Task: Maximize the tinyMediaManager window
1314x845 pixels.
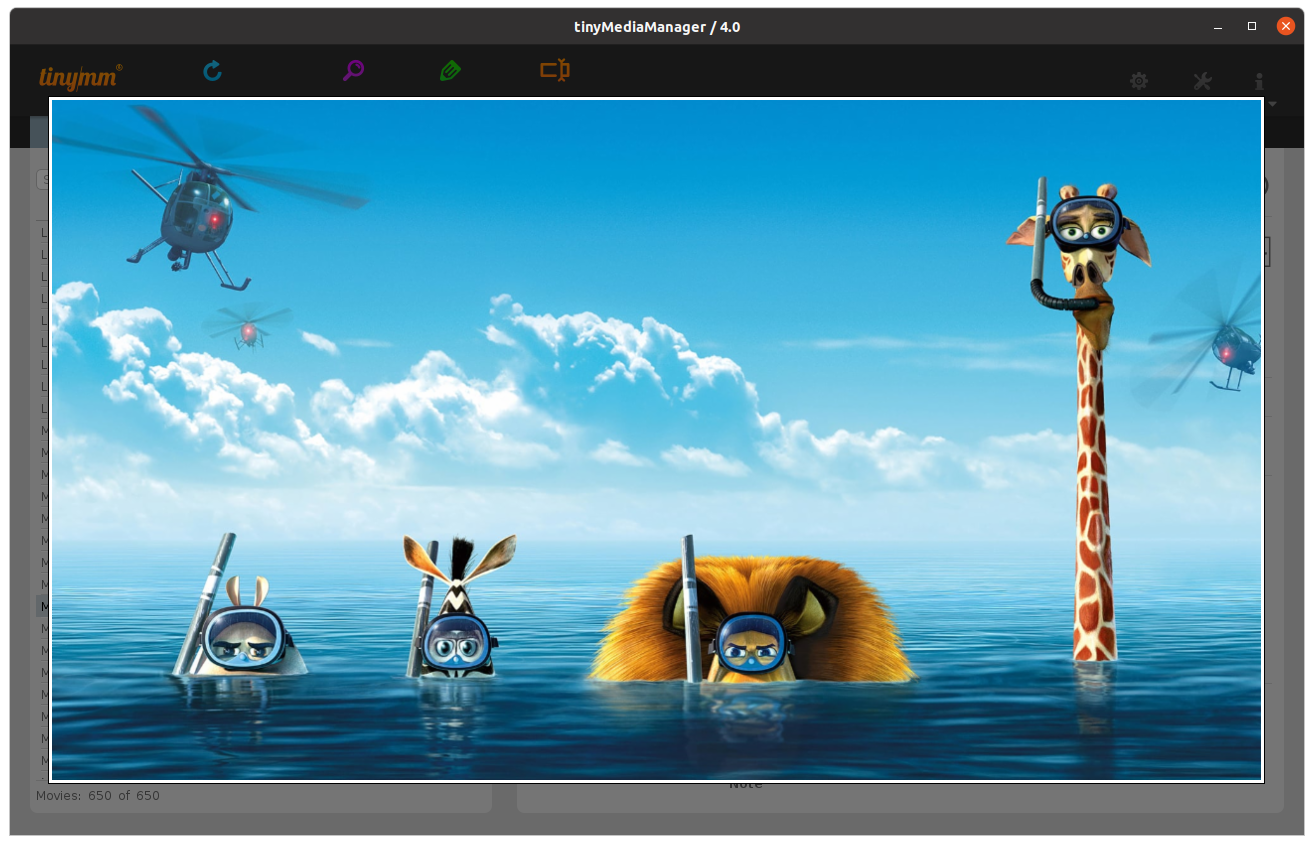Action: pos(1251,27)
